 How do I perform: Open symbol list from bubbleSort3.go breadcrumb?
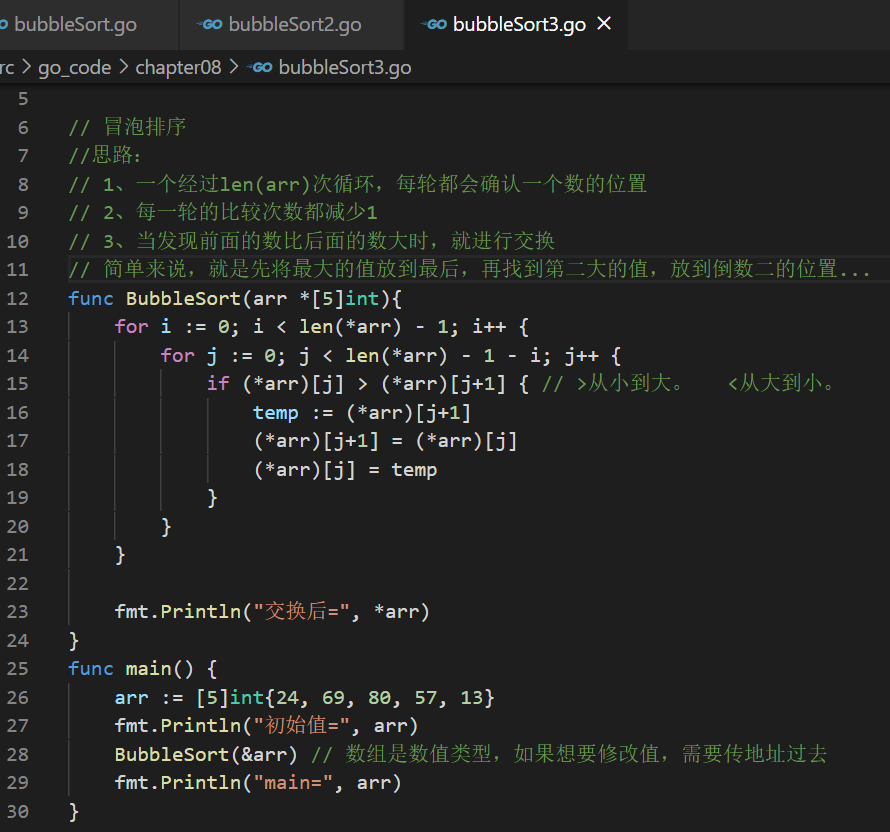point(344,67)
